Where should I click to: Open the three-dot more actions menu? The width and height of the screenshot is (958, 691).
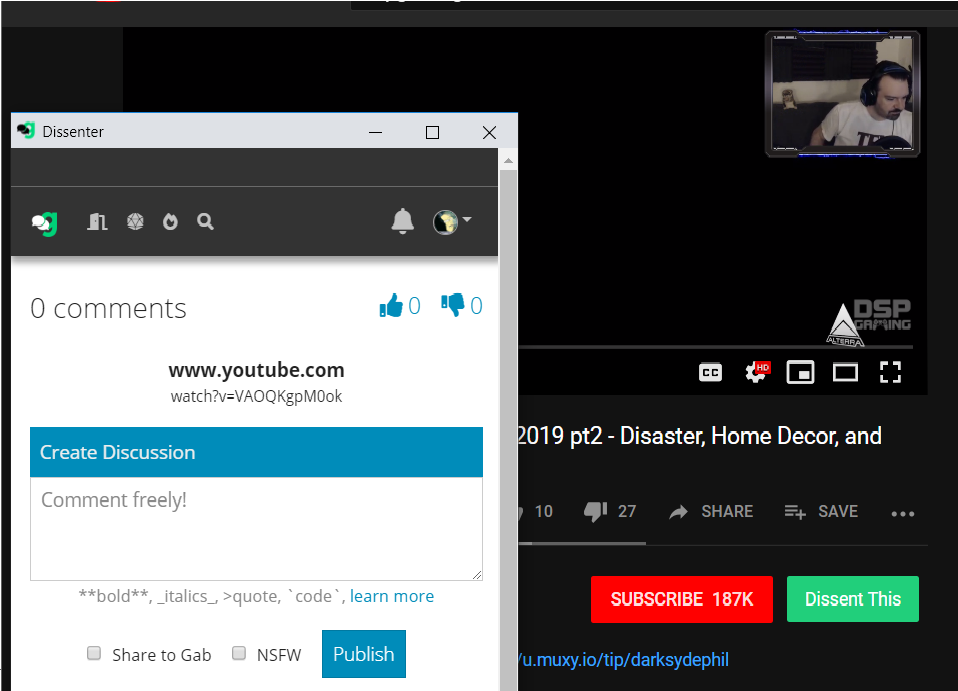(x=902, y=514)
